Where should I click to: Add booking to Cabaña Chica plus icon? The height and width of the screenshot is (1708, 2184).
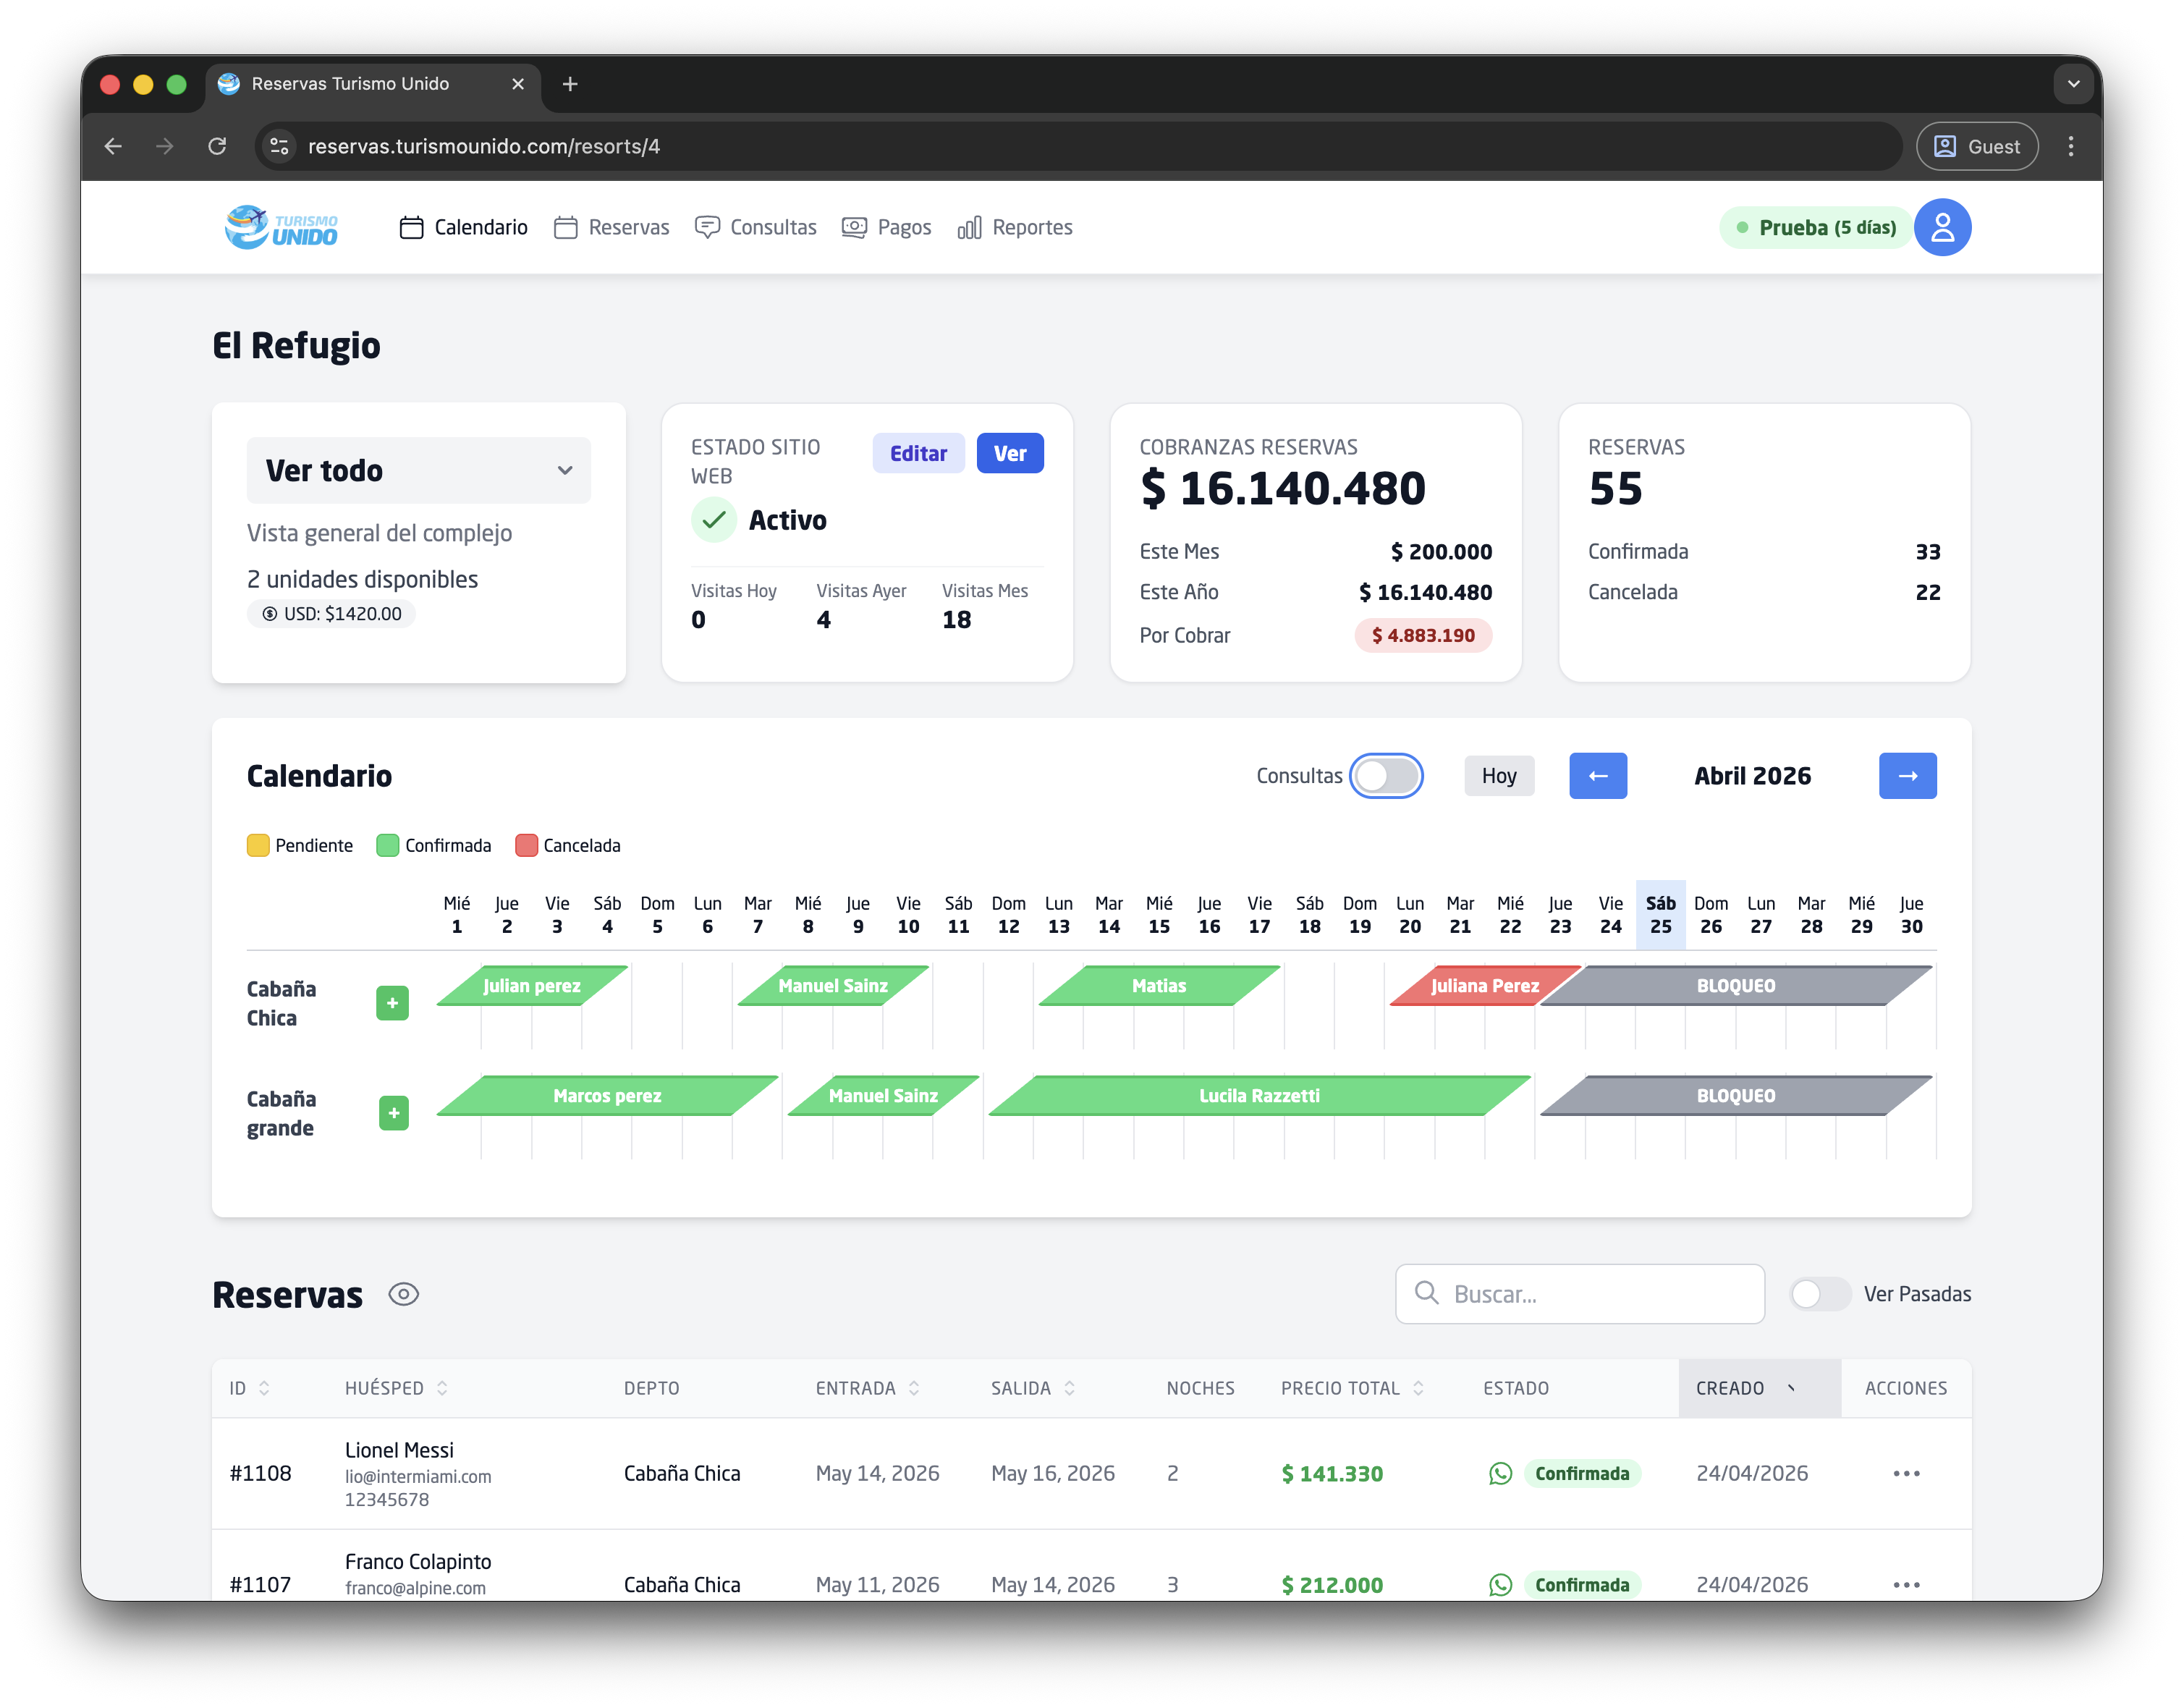[x=392, y=1003]
